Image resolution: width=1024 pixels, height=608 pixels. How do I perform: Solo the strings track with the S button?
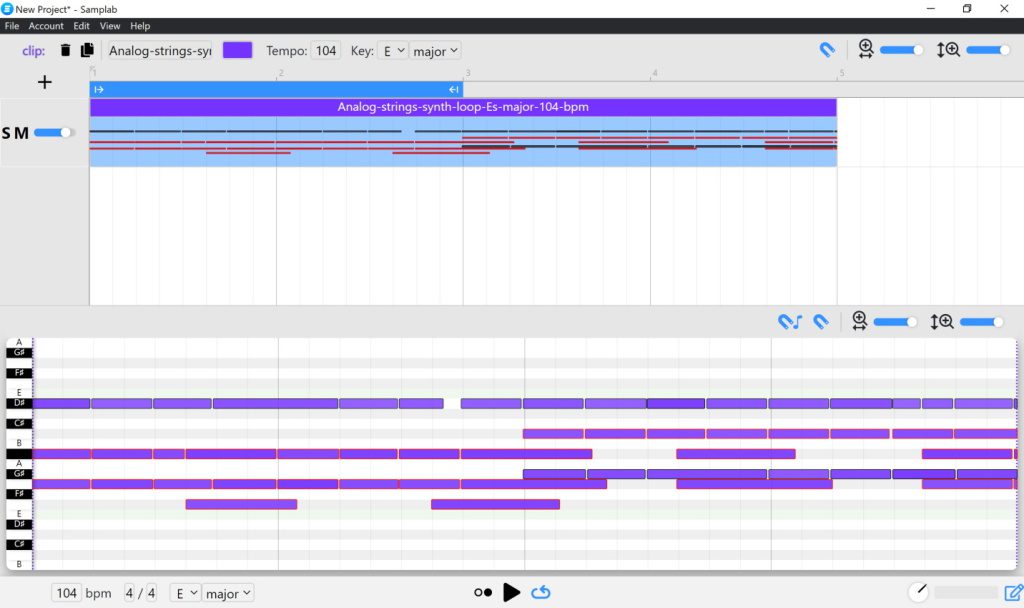point(14,132)
